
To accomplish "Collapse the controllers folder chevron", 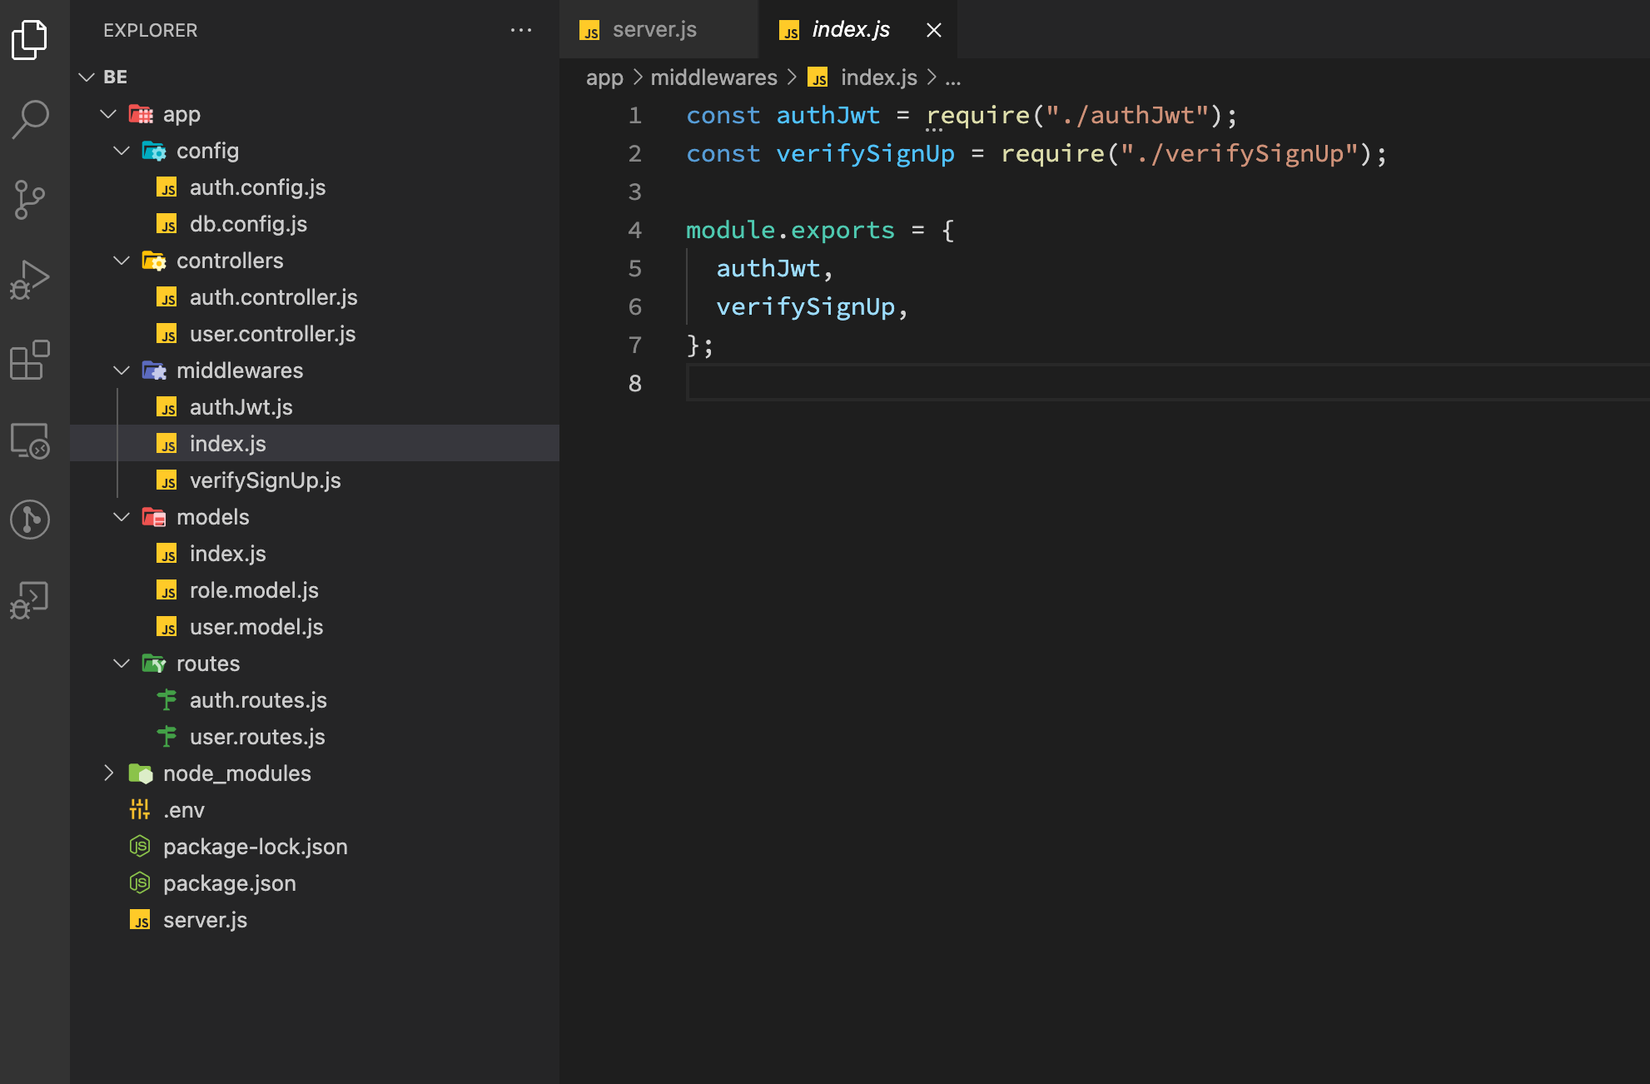I will point(122,261).
